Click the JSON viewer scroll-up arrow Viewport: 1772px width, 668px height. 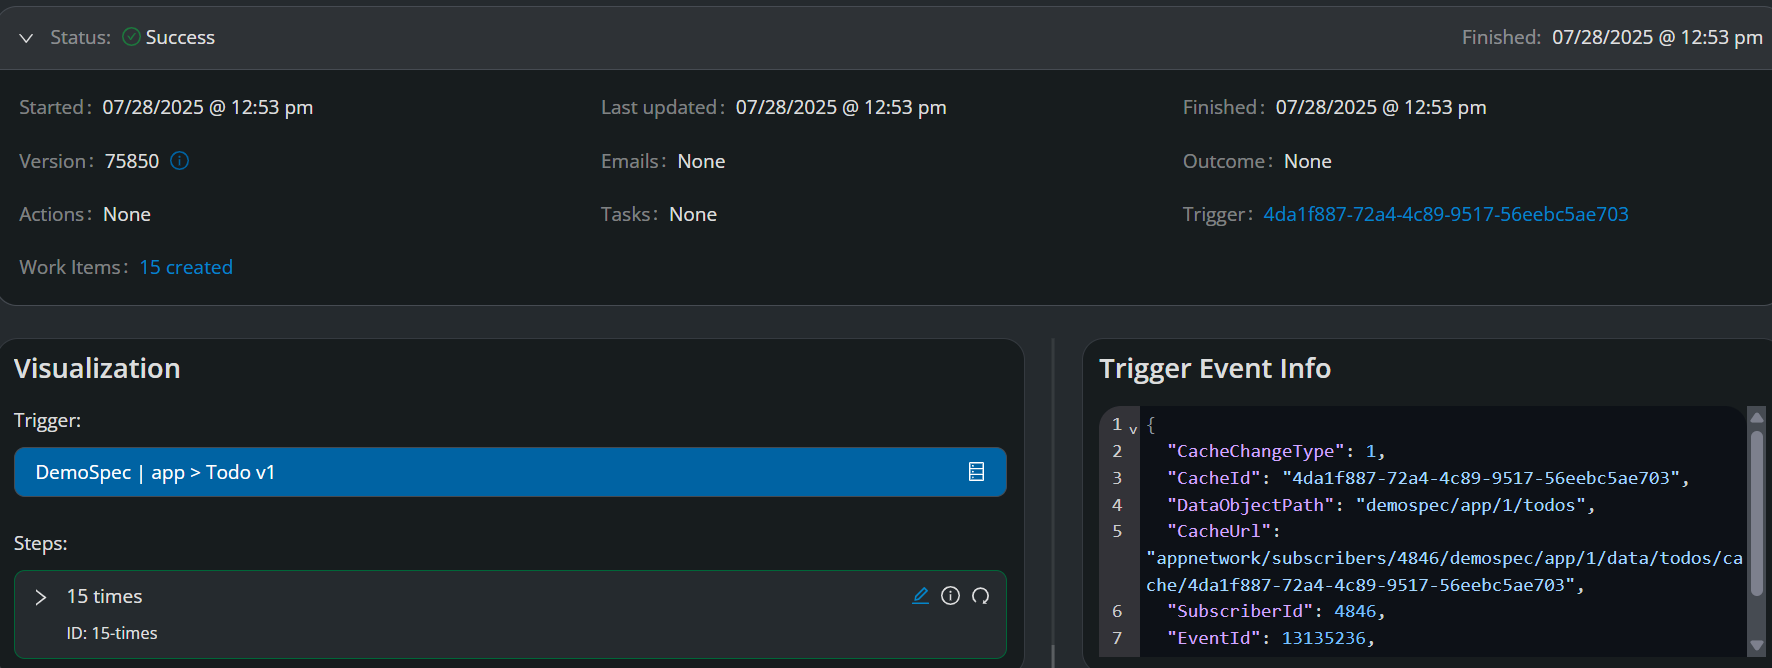click(x=1756, y=415)
